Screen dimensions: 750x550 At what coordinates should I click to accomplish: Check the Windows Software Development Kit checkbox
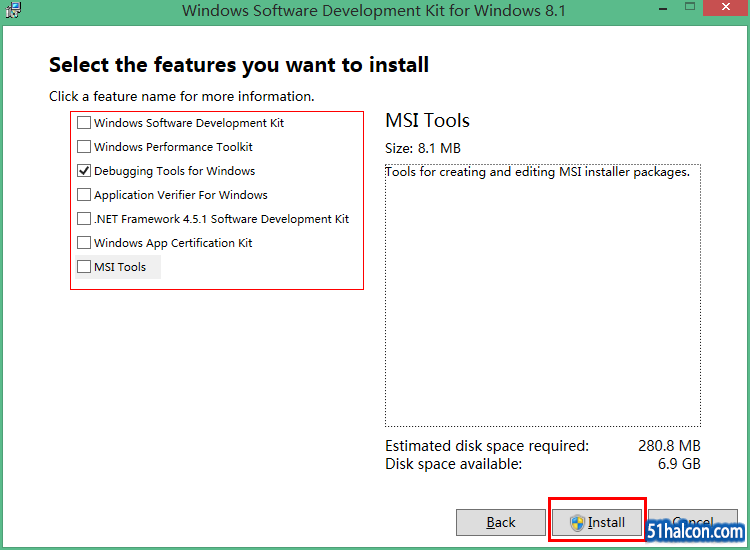84,123
